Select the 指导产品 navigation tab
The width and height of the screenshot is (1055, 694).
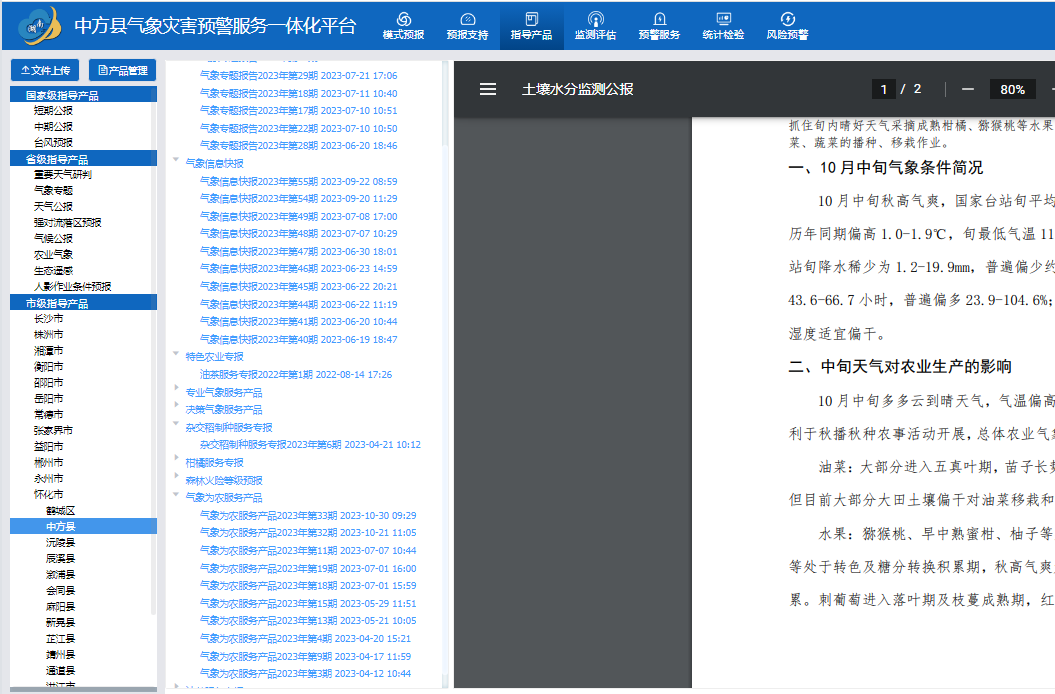click(531, 26)
